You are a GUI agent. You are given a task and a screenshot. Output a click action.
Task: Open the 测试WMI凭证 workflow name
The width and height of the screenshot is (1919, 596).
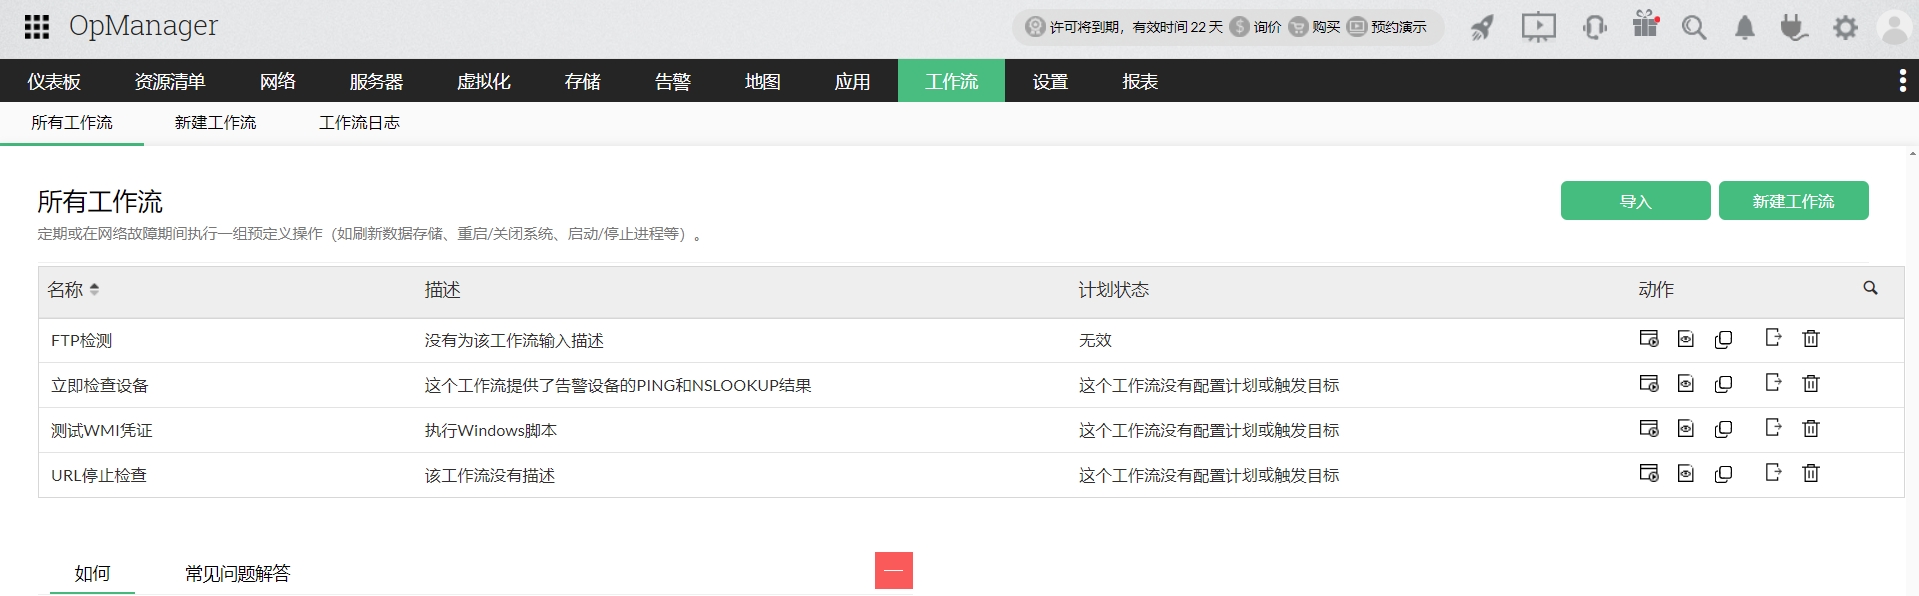(x=102, y=431)
